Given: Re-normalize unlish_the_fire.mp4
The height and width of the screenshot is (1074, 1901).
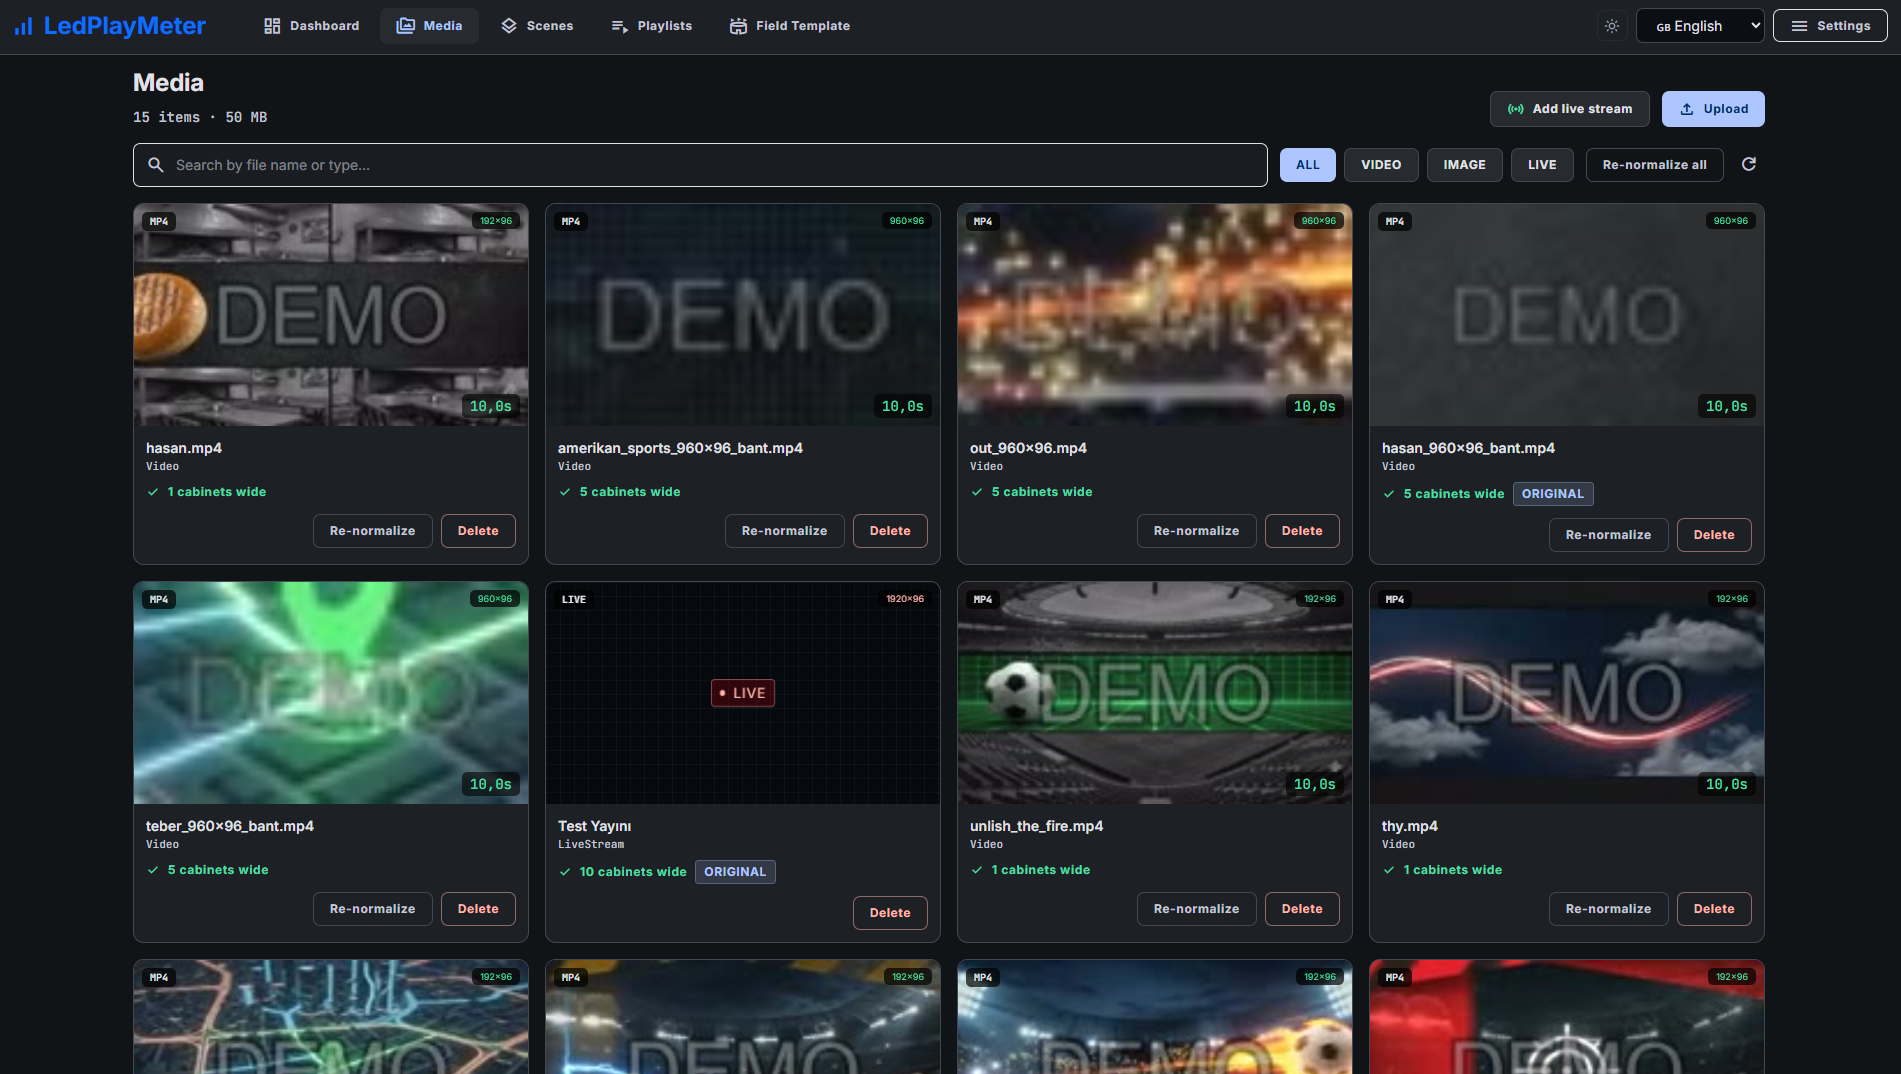Looking at the screenshot, I should 1196,909.
